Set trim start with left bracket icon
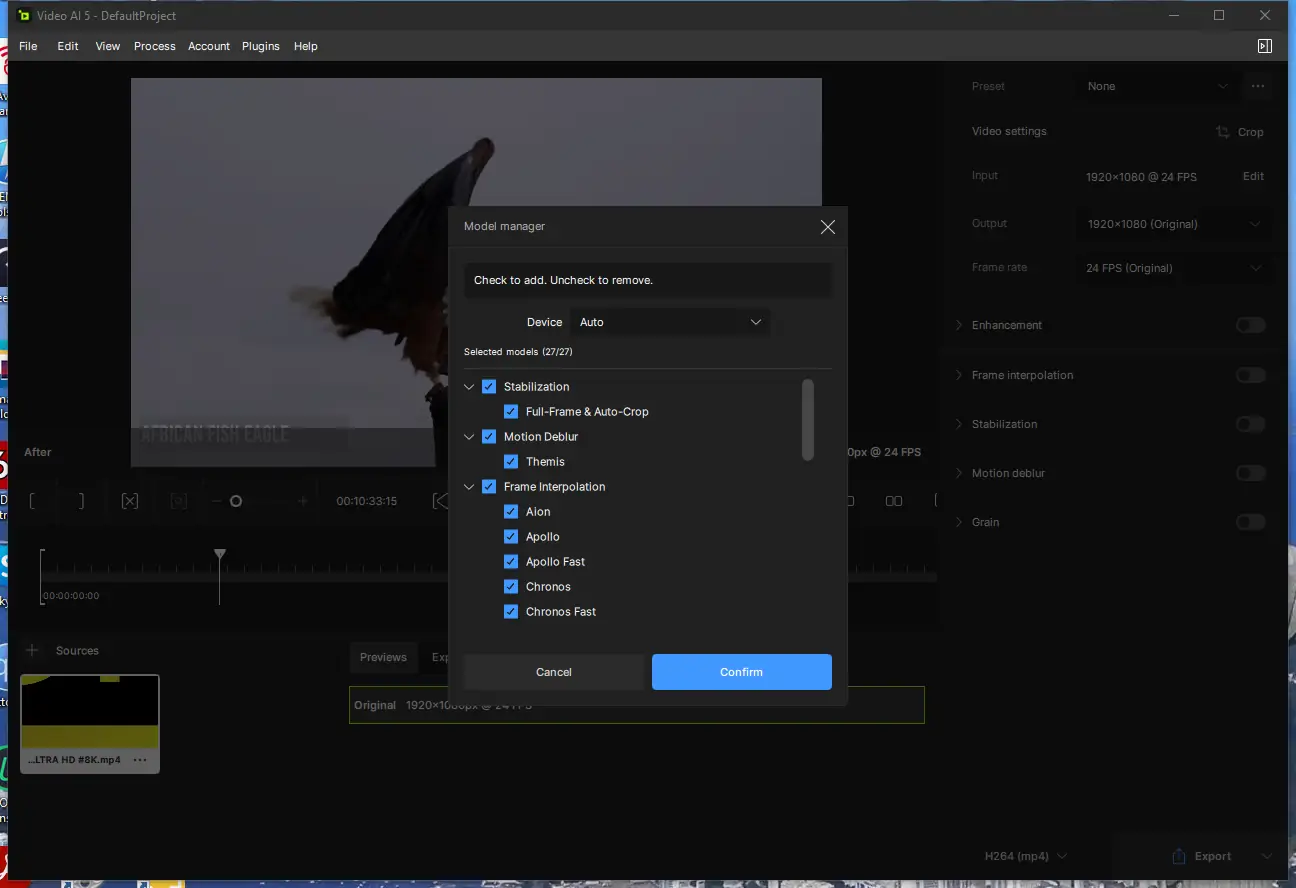Viewport: 1296px width, 888px height. [x=33, y=501]
